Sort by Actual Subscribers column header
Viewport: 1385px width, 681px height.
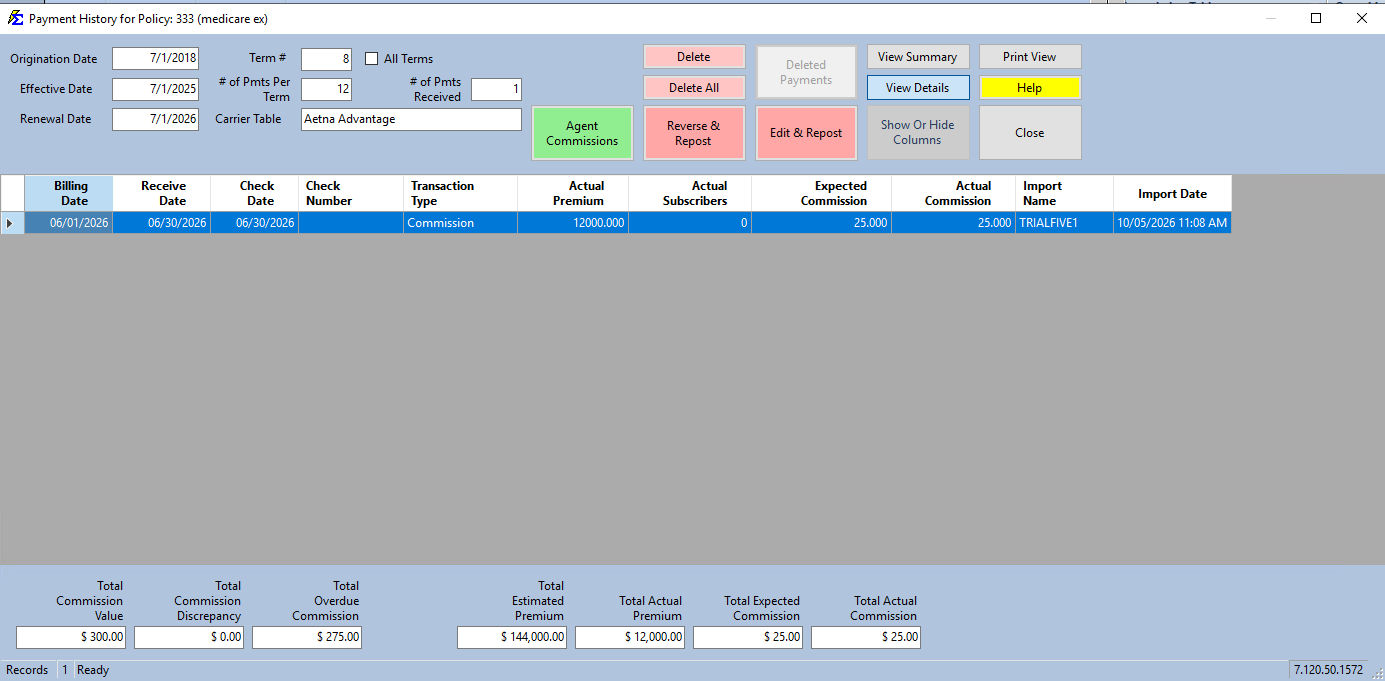click(690, 194)
